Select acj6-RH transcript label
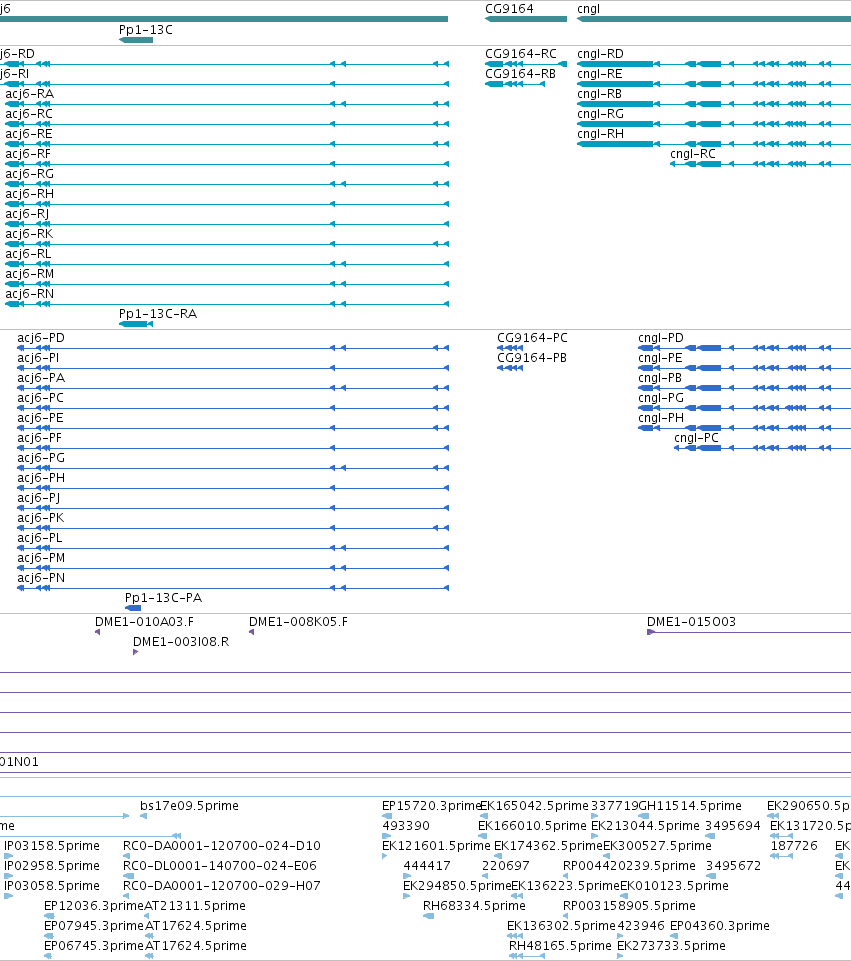The image size is (851, 961). (x=29, y=194)
